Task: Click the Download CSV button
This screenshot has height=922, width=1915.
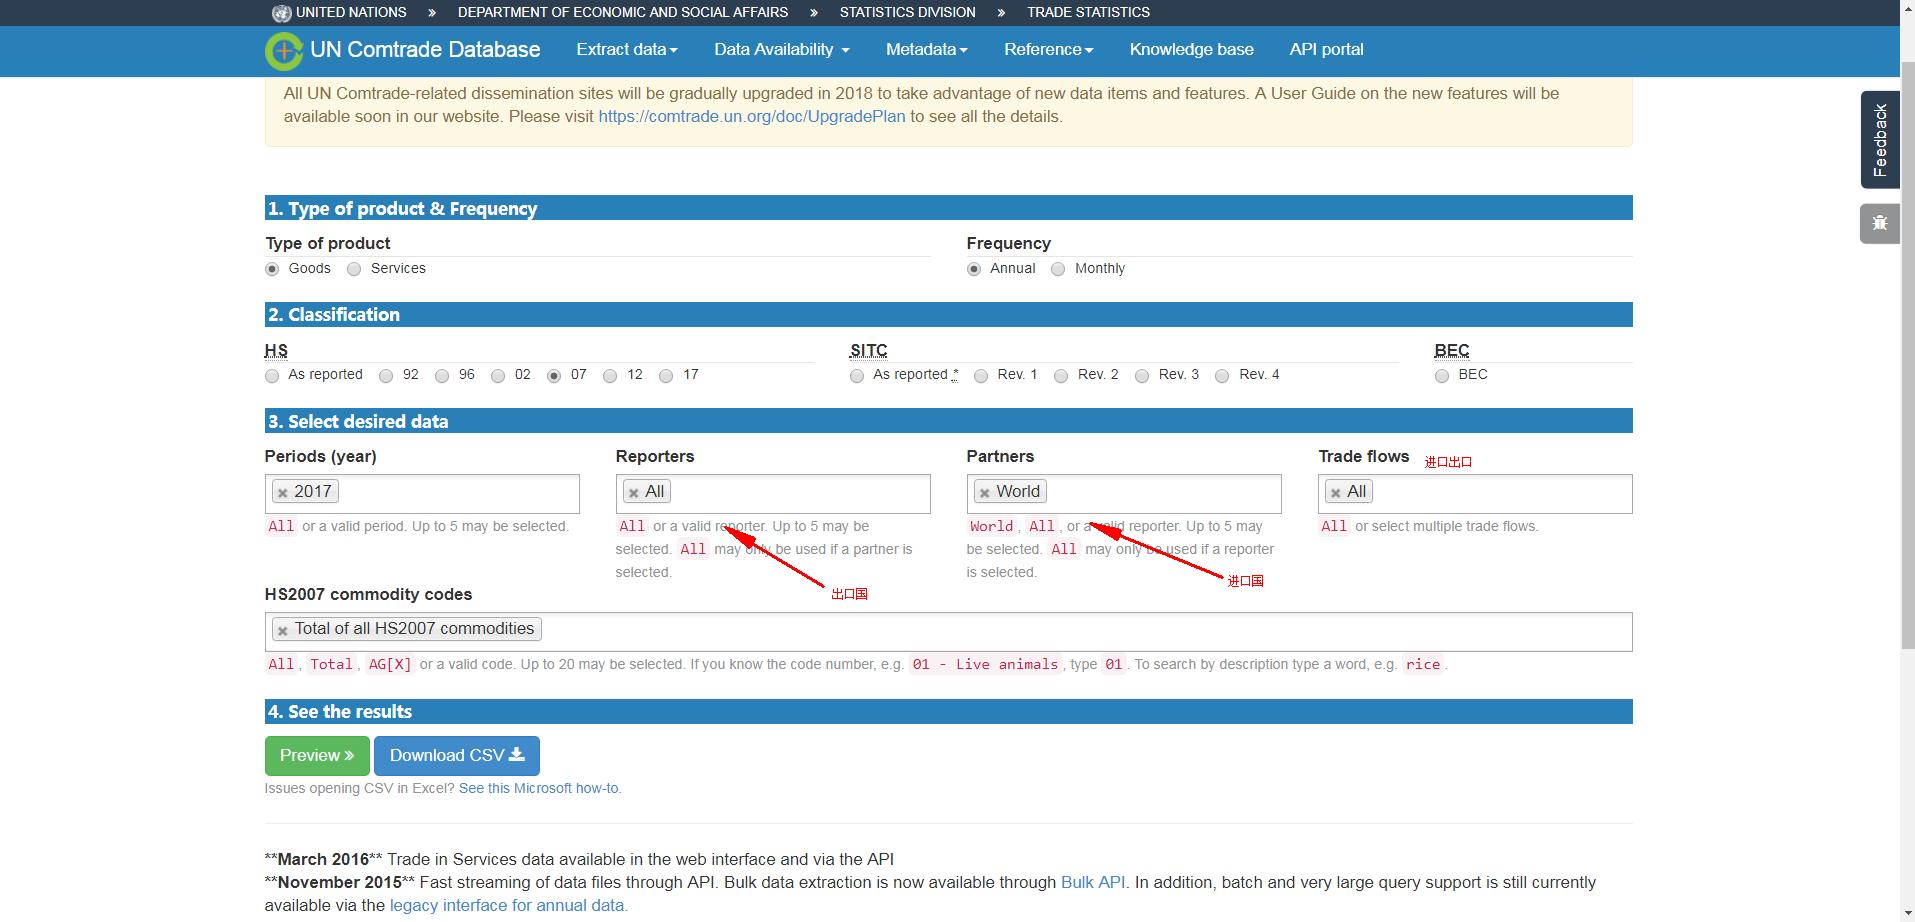Action: [x=457, y=756]
